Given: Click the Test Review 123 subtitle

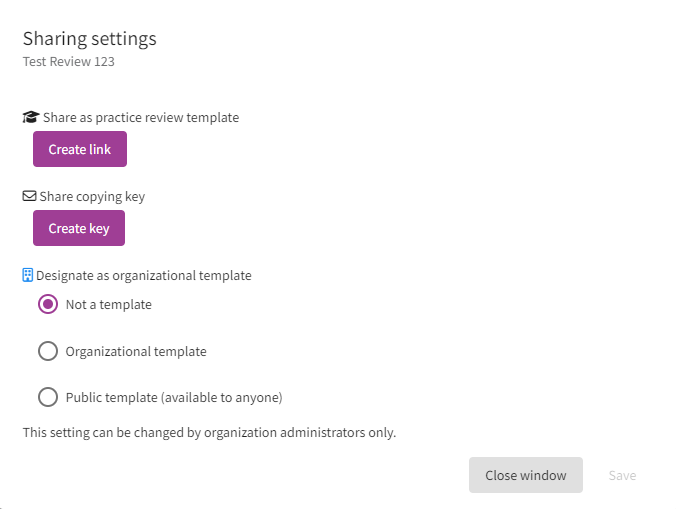Looking at the screenshot, I should 69,62.
